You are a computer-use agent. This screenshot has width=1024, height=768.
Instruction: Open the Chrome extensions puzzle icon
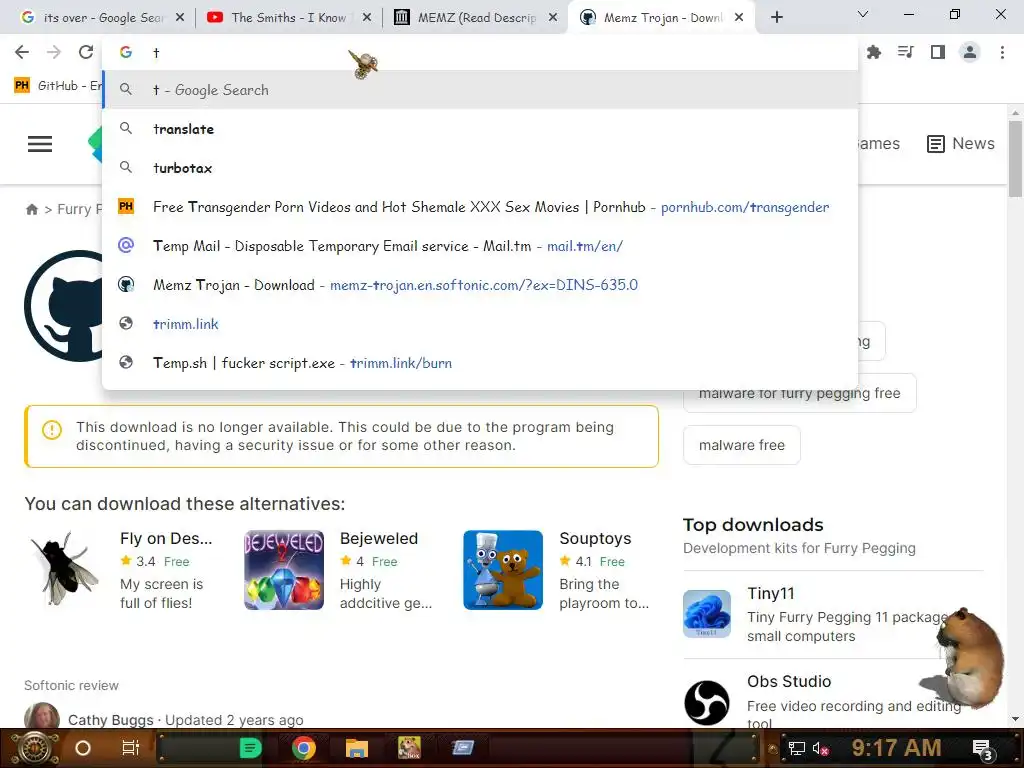[x=874, y=52]
